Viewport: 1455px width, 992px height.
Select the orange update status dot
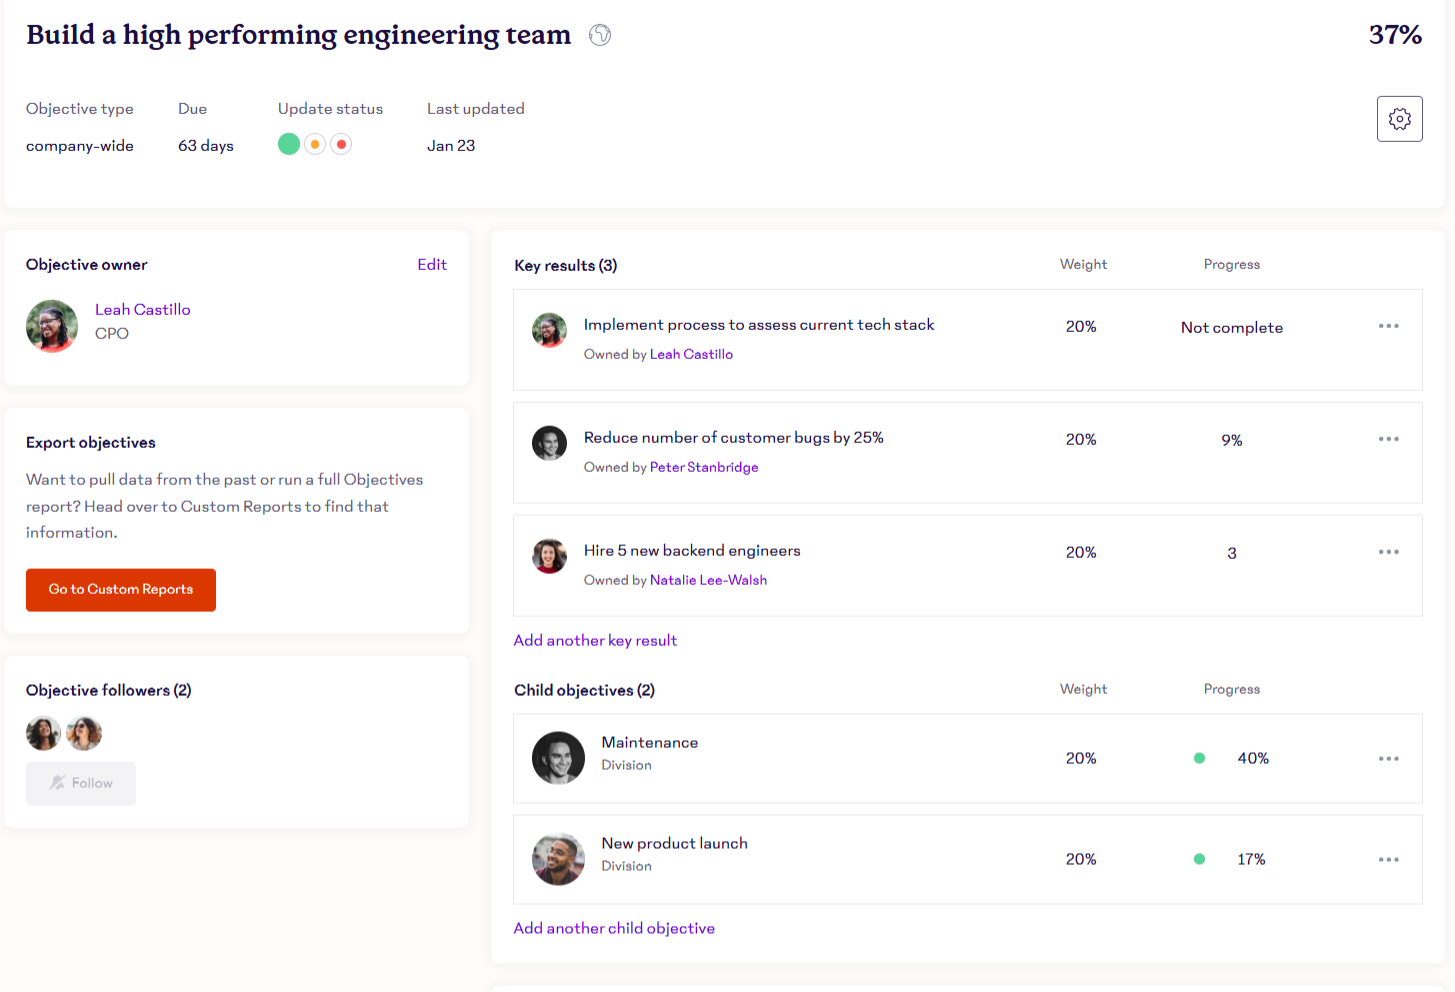(x=315, y=144)
